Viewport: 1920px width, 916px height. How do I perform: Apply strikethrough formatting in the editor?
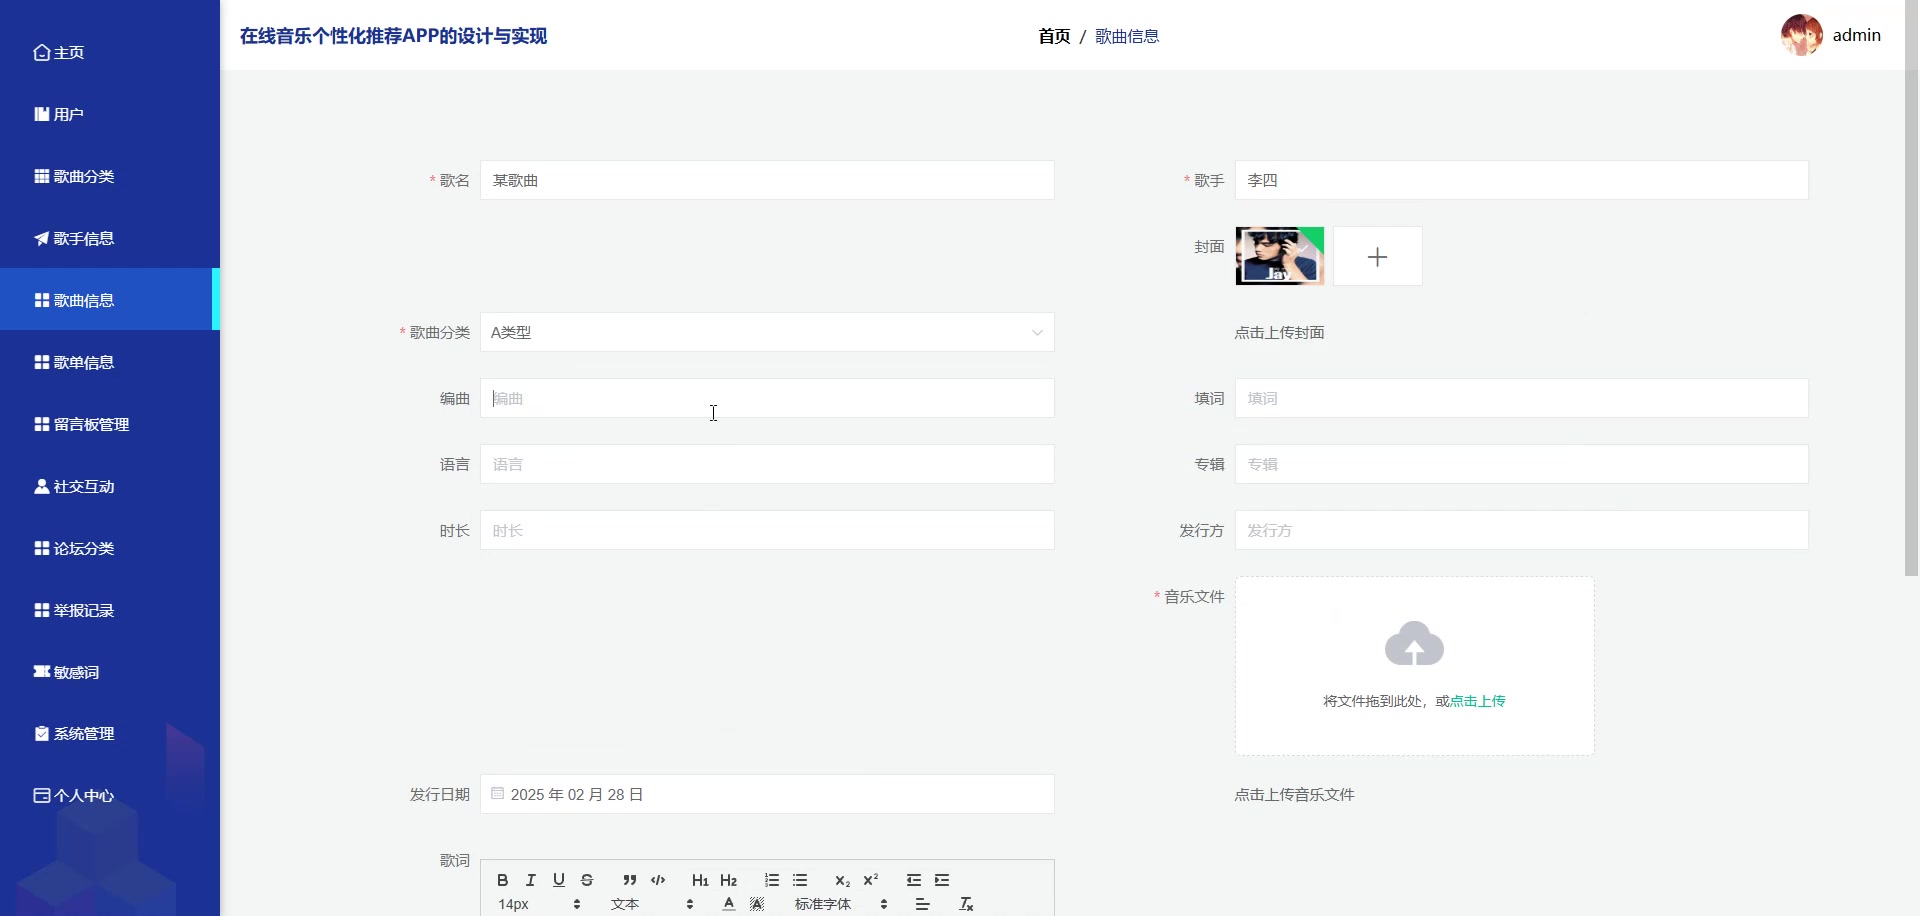pyautogui.click(x=586, y=880)
